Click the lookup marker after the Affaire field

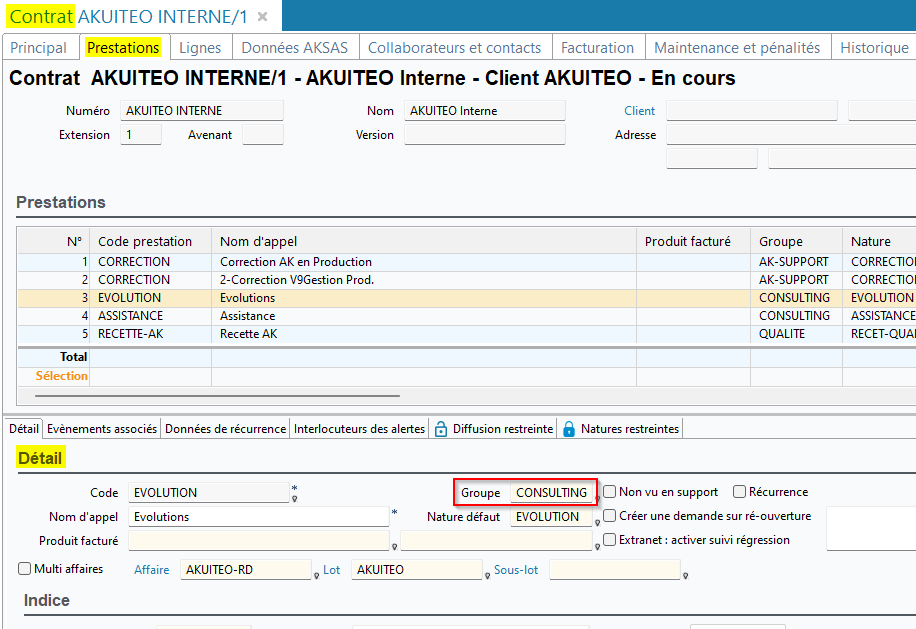coord(316,576)
